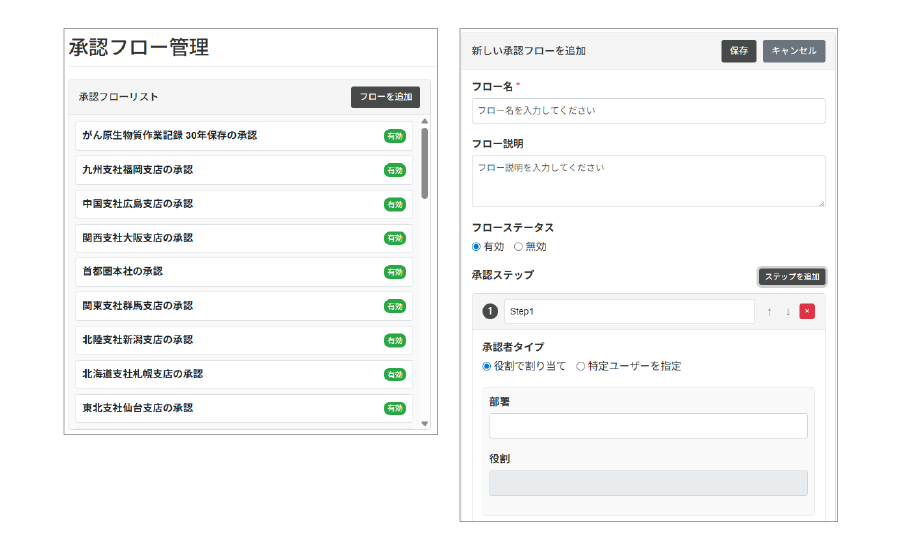The width and height of the screenshot is (900, 550).
Task: Choose 役割で割り当て approver type
Action: (488, 366)
